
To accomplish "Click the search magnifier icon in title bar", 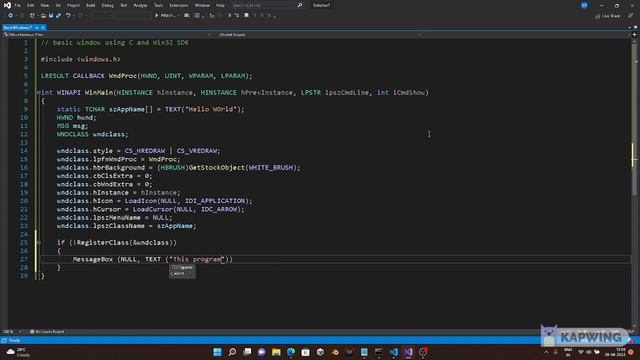I will [x=300, y=5].
